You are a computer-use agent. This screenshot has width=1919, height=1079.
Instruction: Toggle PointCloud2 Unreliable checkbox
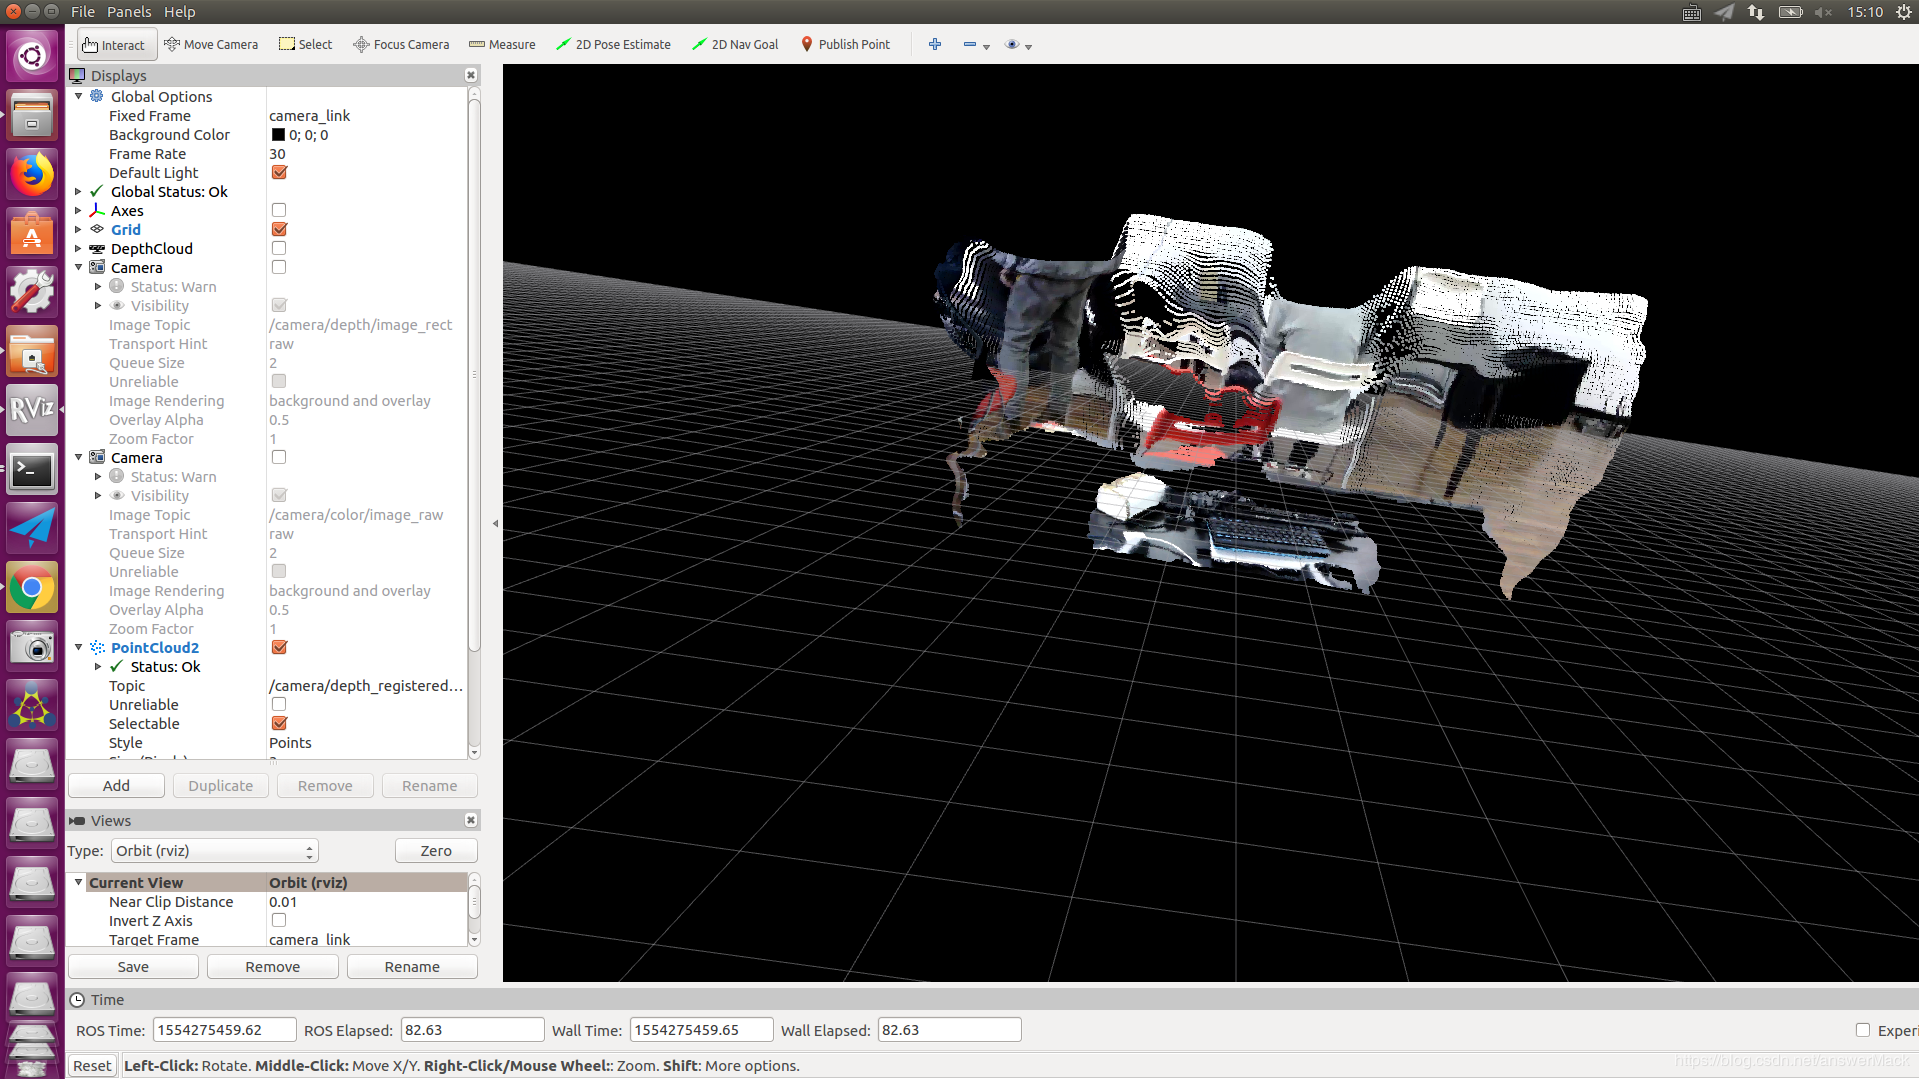point(279,705)
